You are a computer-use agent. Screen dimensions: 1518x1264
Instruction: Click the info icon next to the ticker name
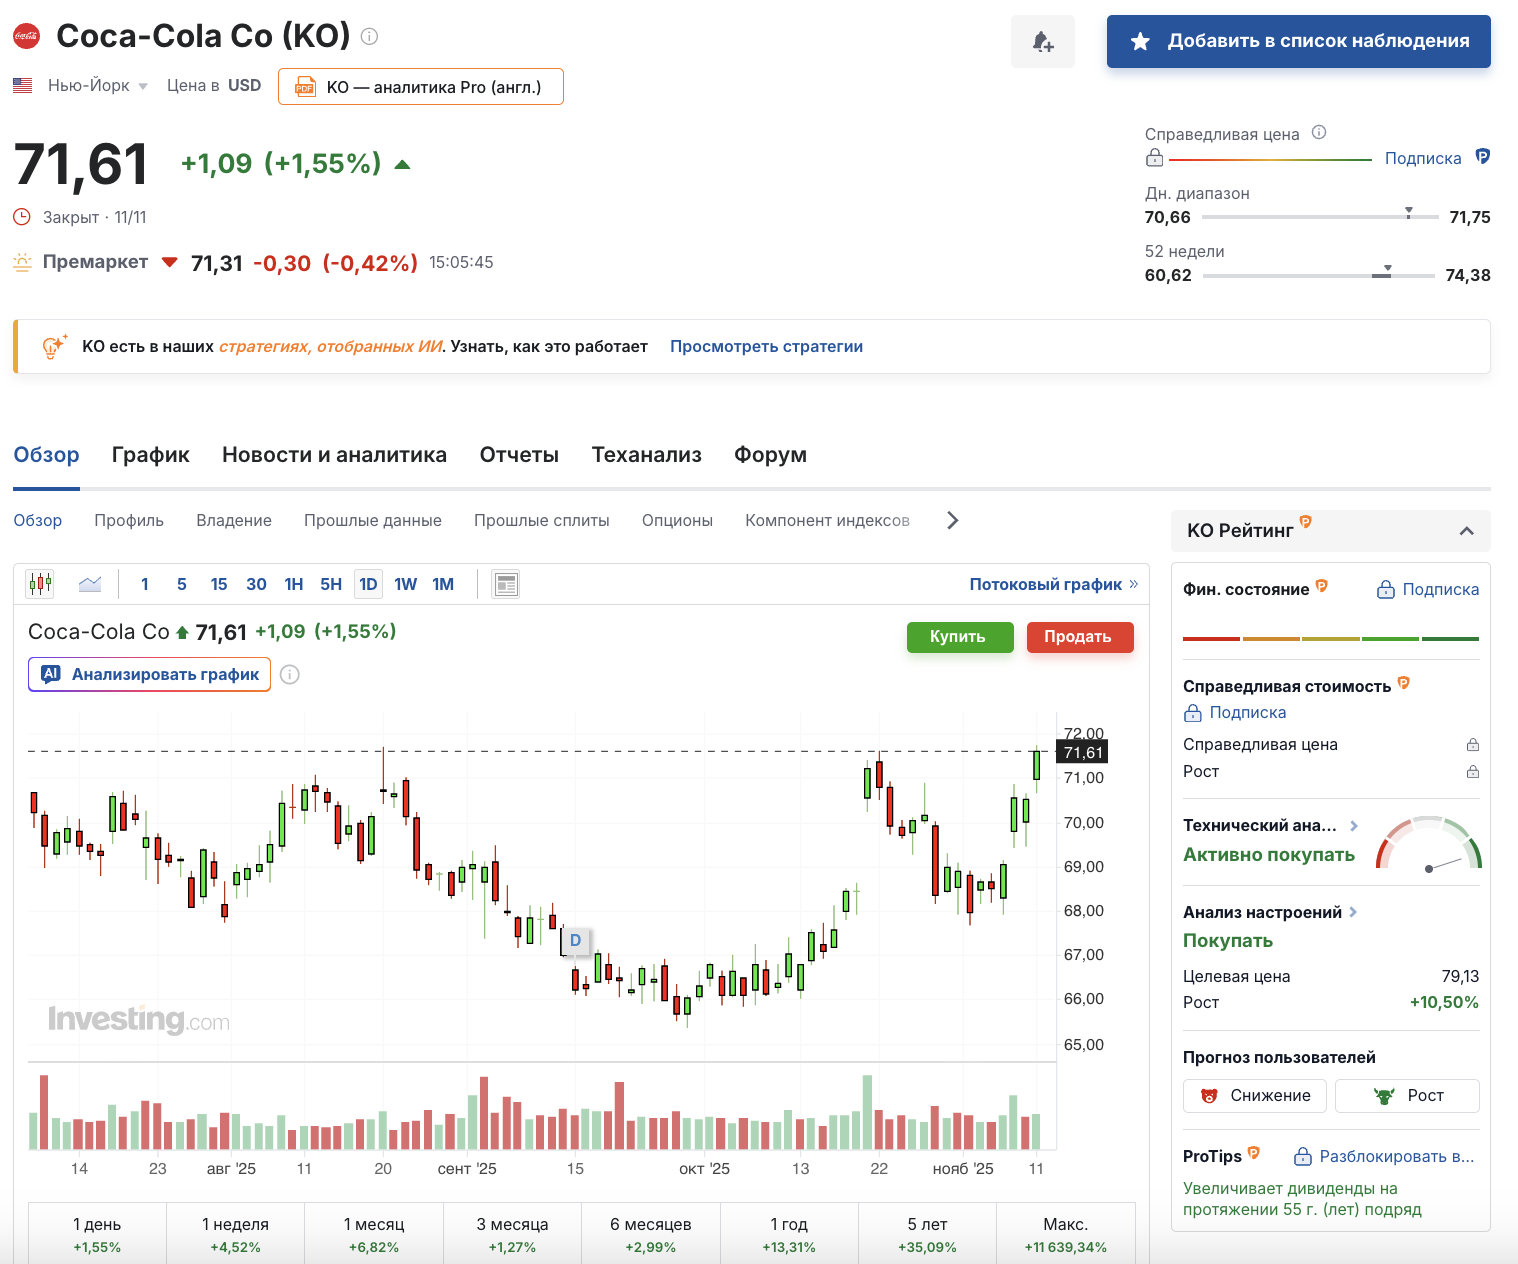[368, 37]
